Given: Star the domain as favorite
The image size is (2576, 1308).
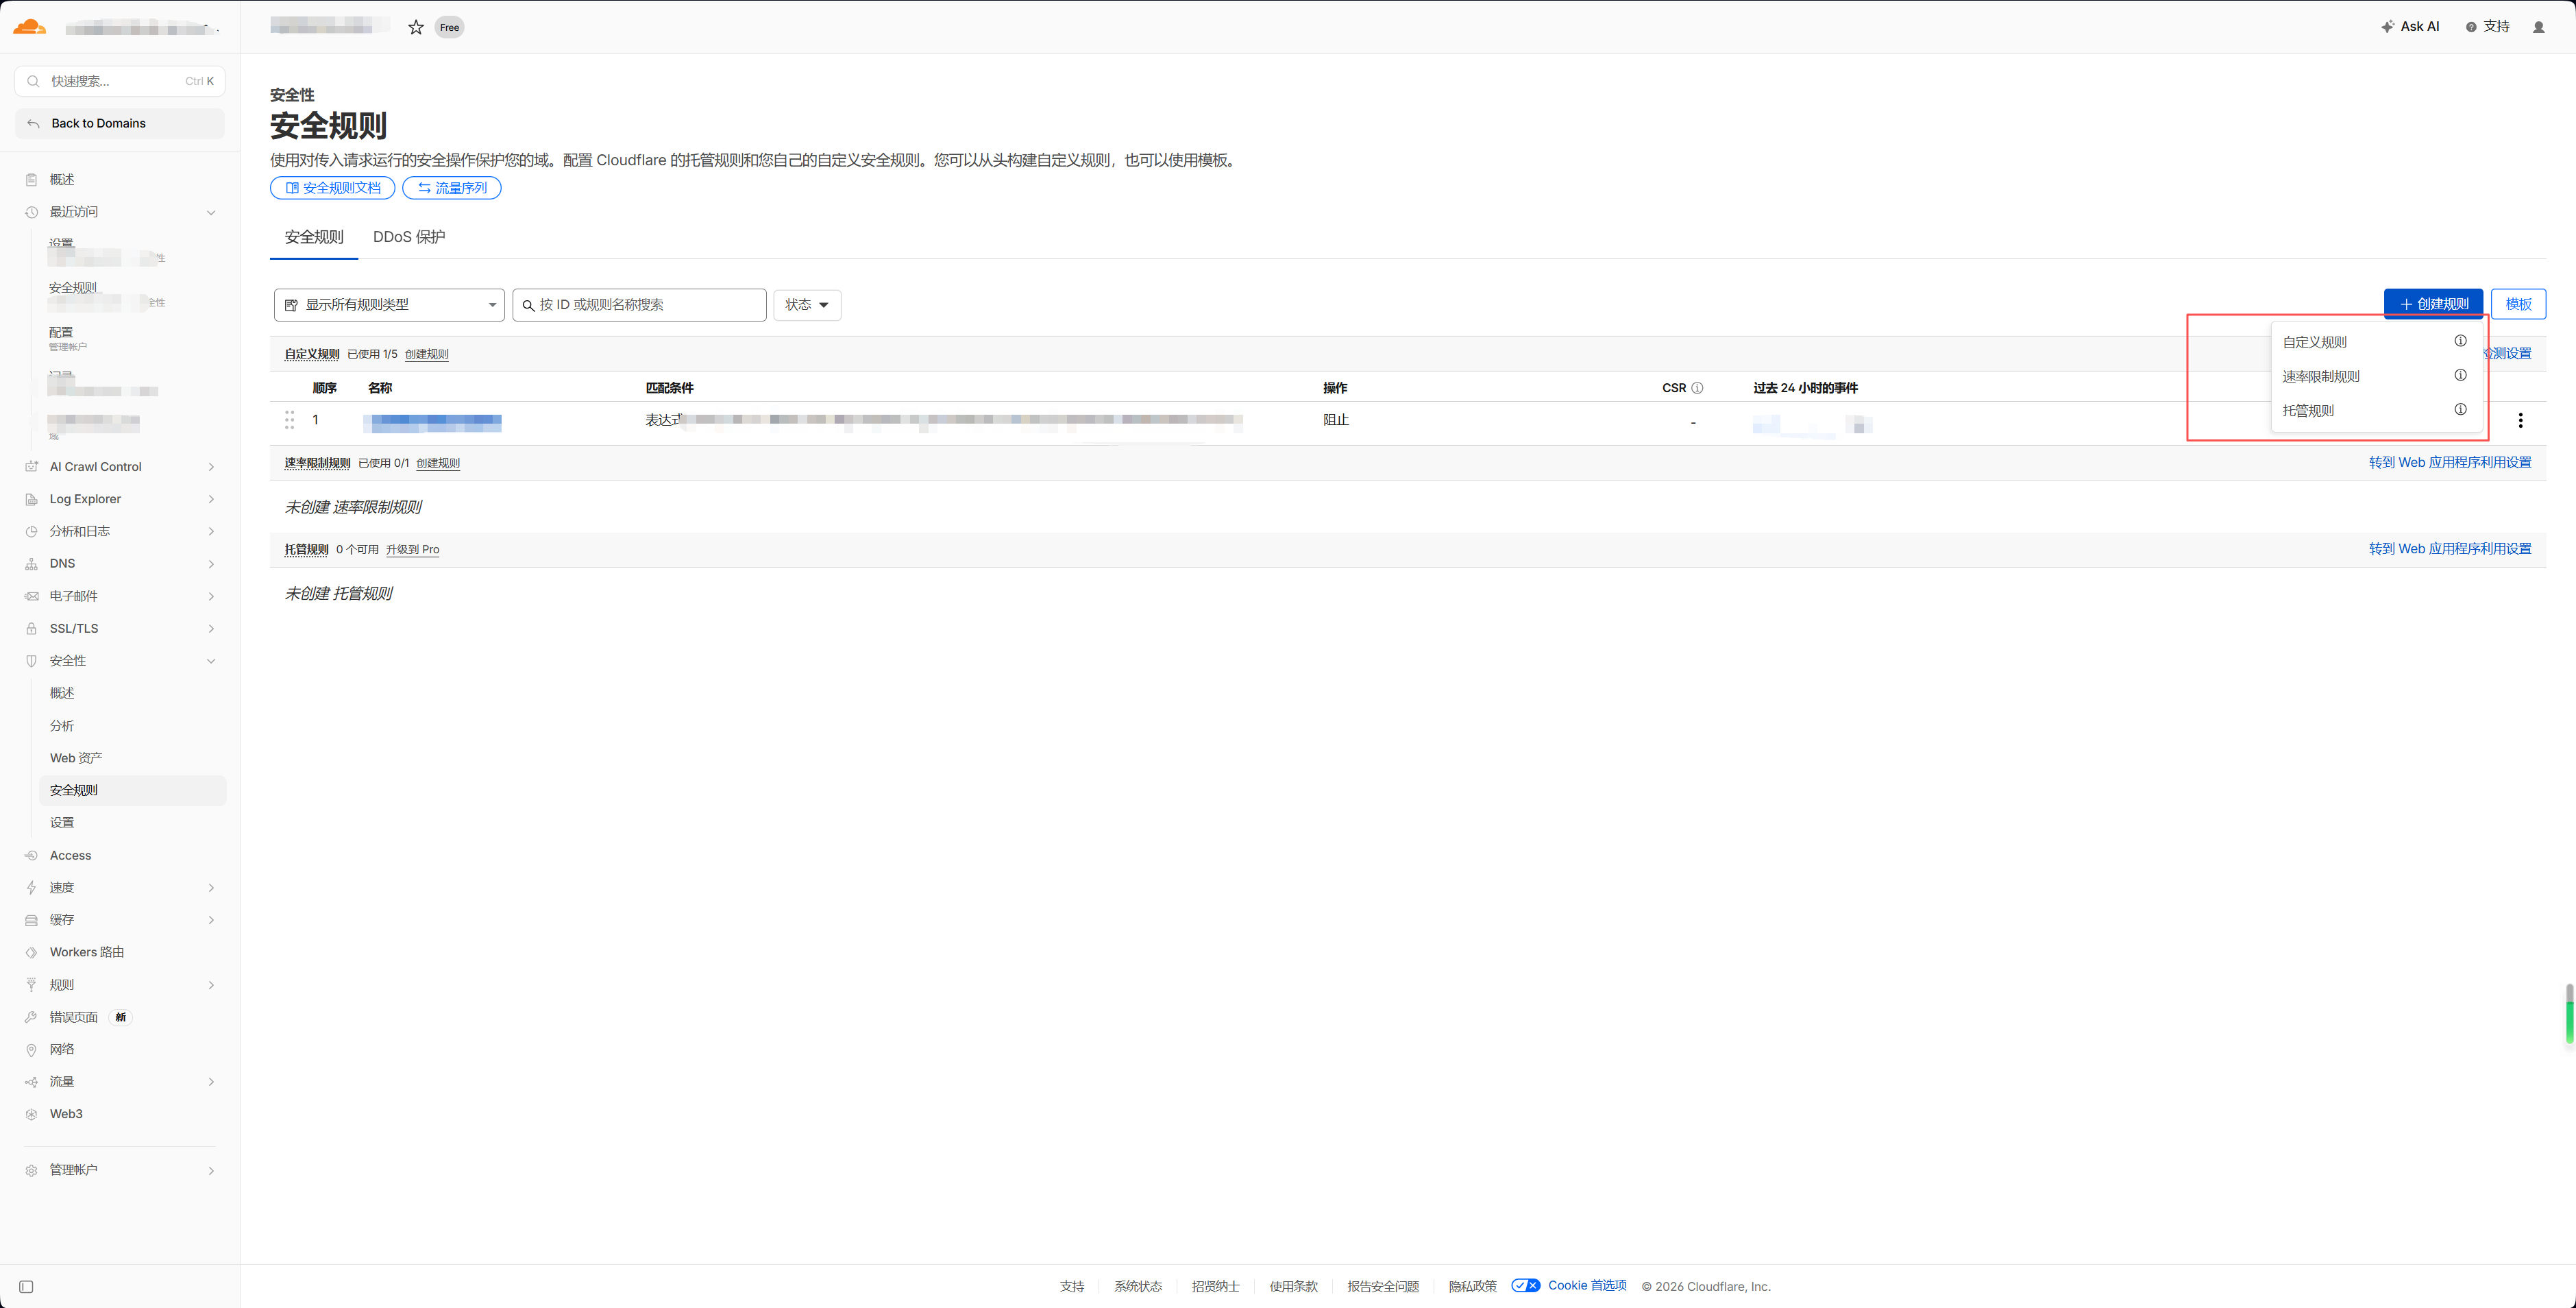Looking at the screenshot, I should tap(416, 27).
